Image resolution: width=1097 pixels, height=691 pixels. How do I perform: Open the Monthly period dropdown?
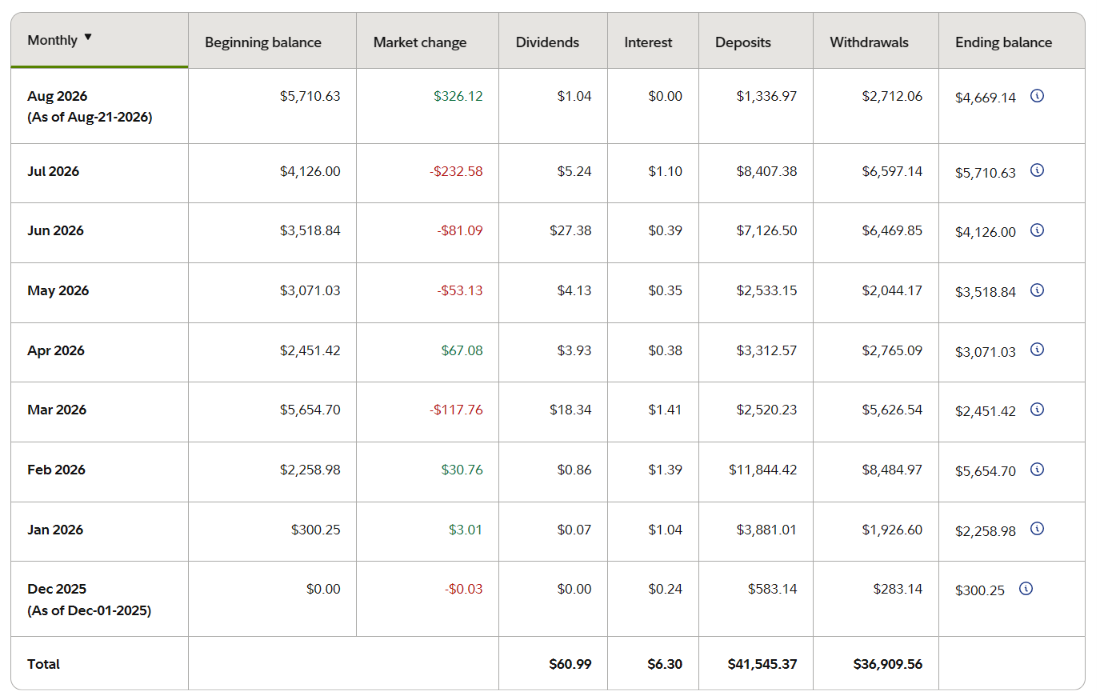(59, 40)
